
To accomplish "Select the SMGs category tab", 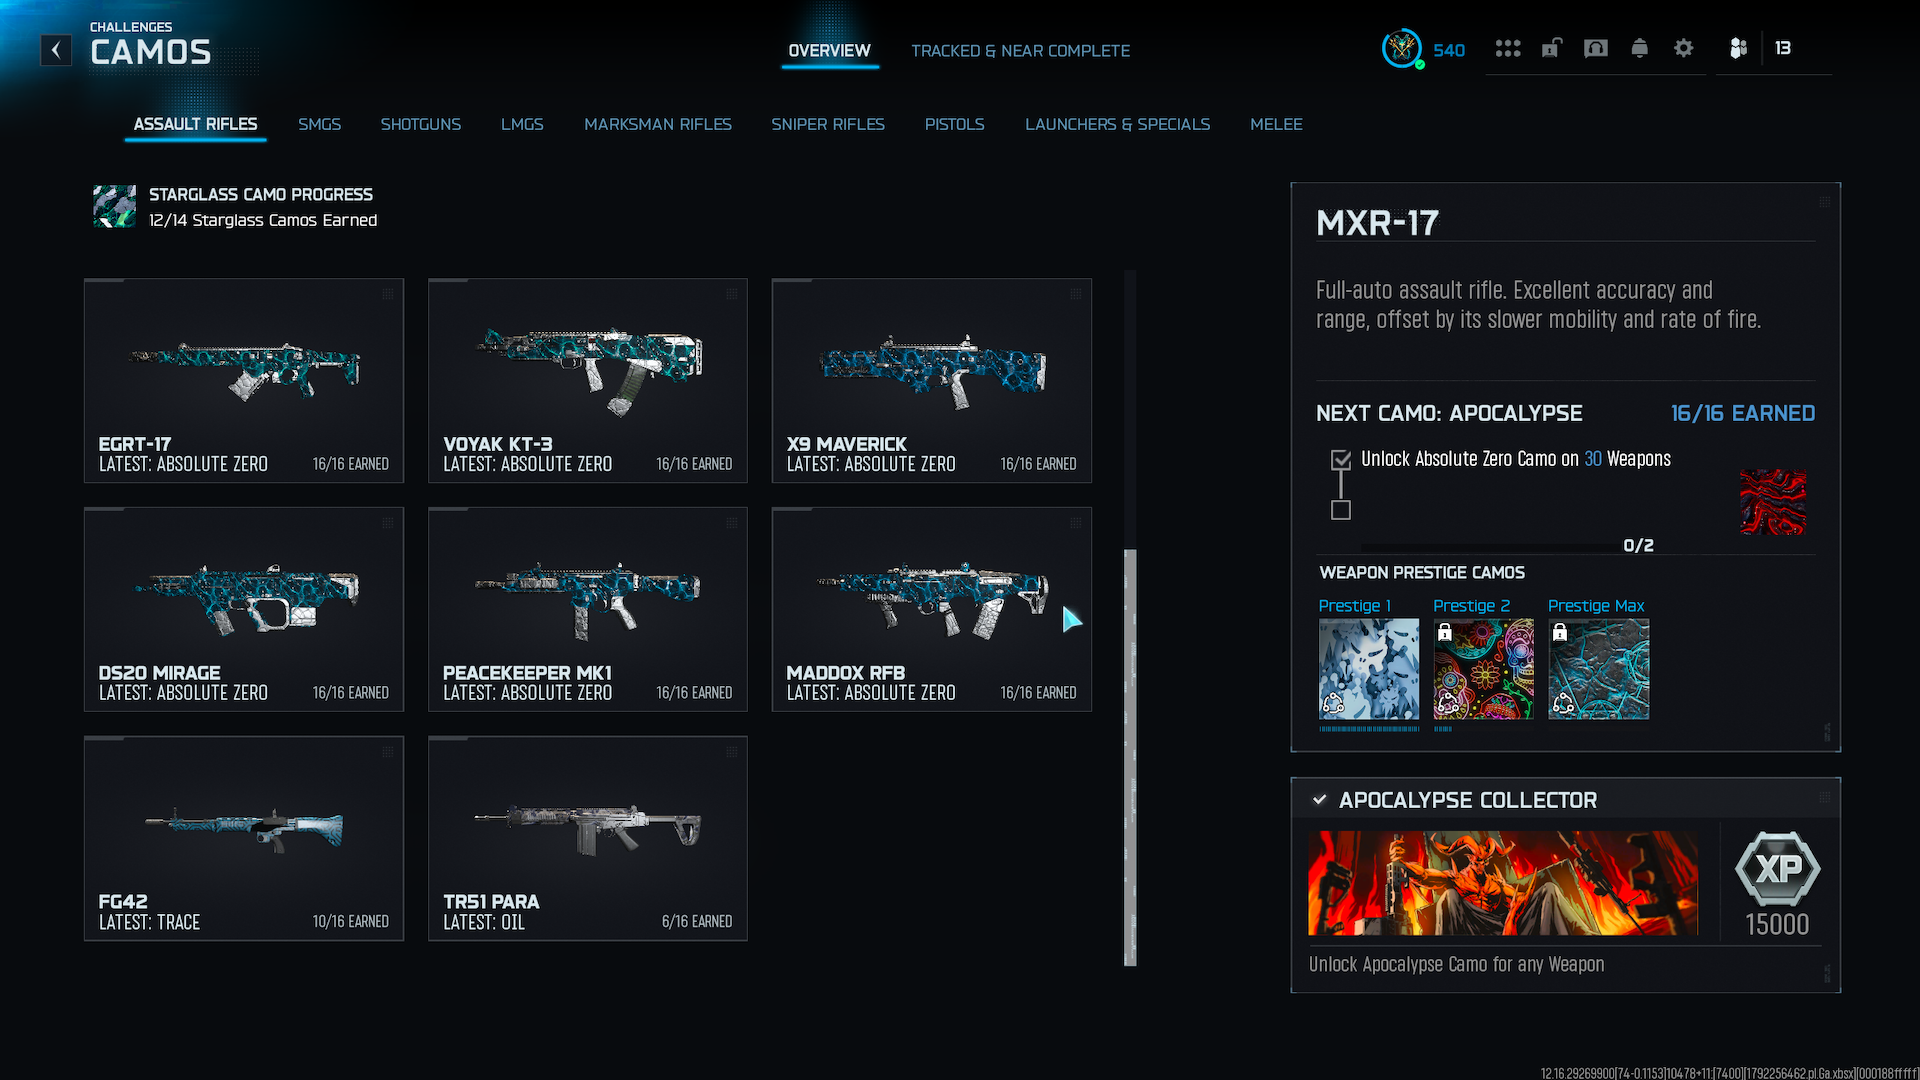I will pyautogui.click(x=320, y=124).
